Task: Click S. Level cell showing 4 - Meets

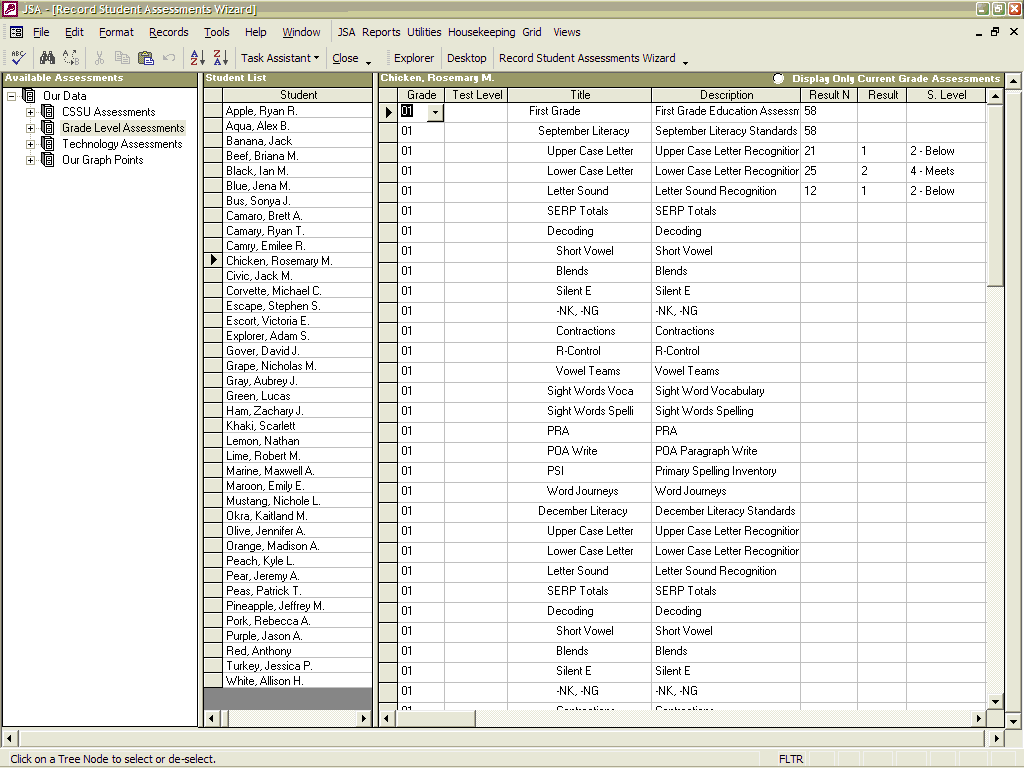Action: tap(946, 171)
